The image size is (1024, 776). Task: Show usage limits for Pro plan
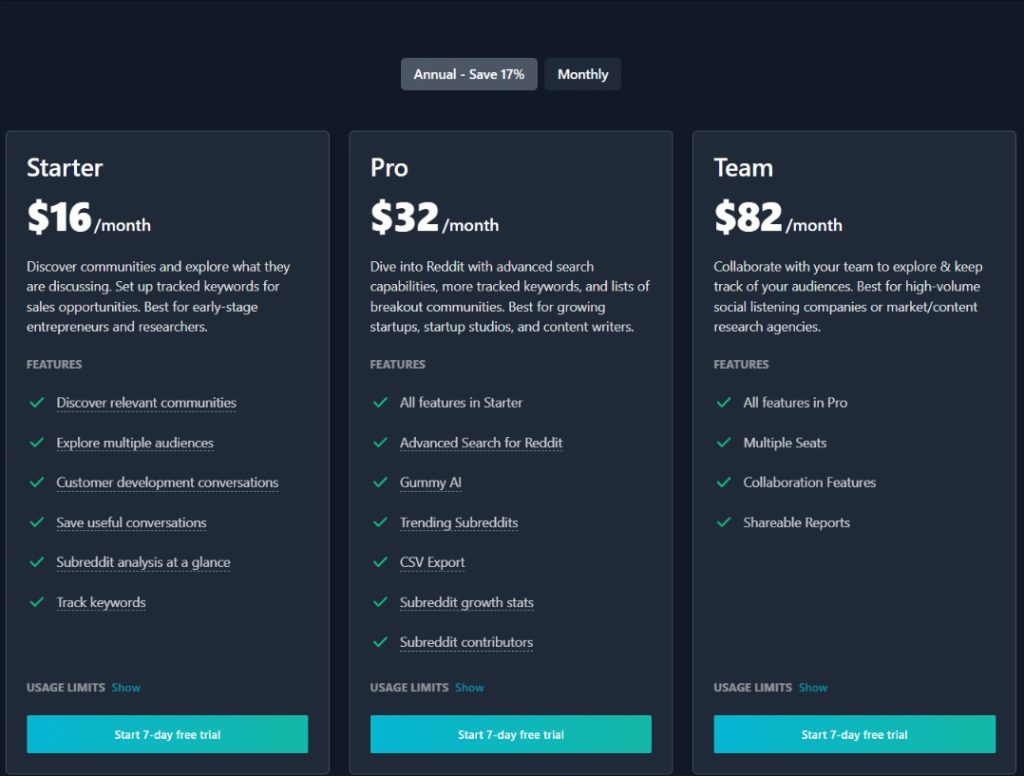point(470,688)
